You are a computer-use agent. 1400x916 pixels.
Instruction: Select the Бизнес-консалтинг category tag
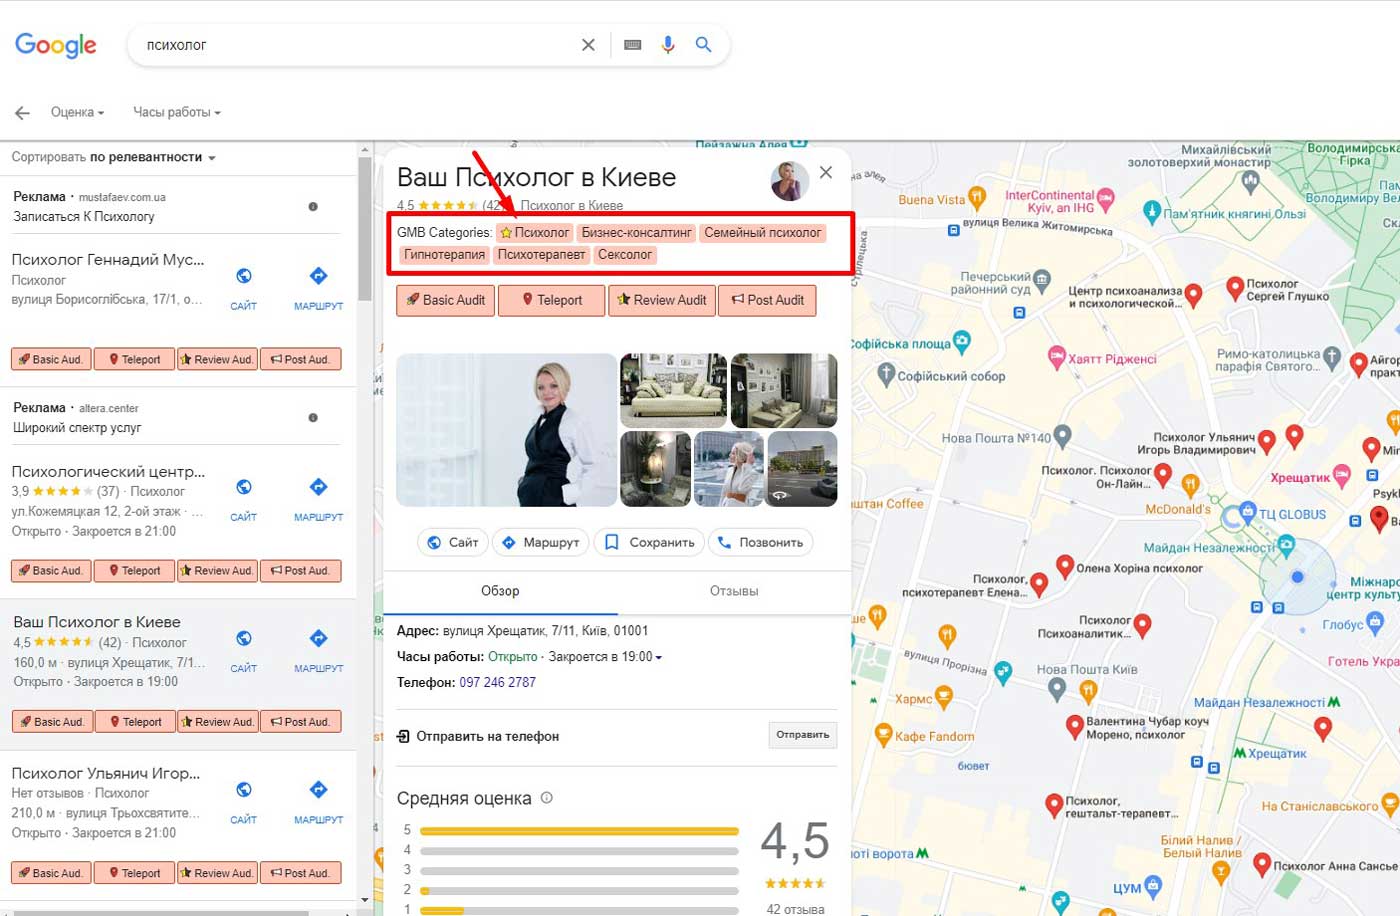click(637, 233)
